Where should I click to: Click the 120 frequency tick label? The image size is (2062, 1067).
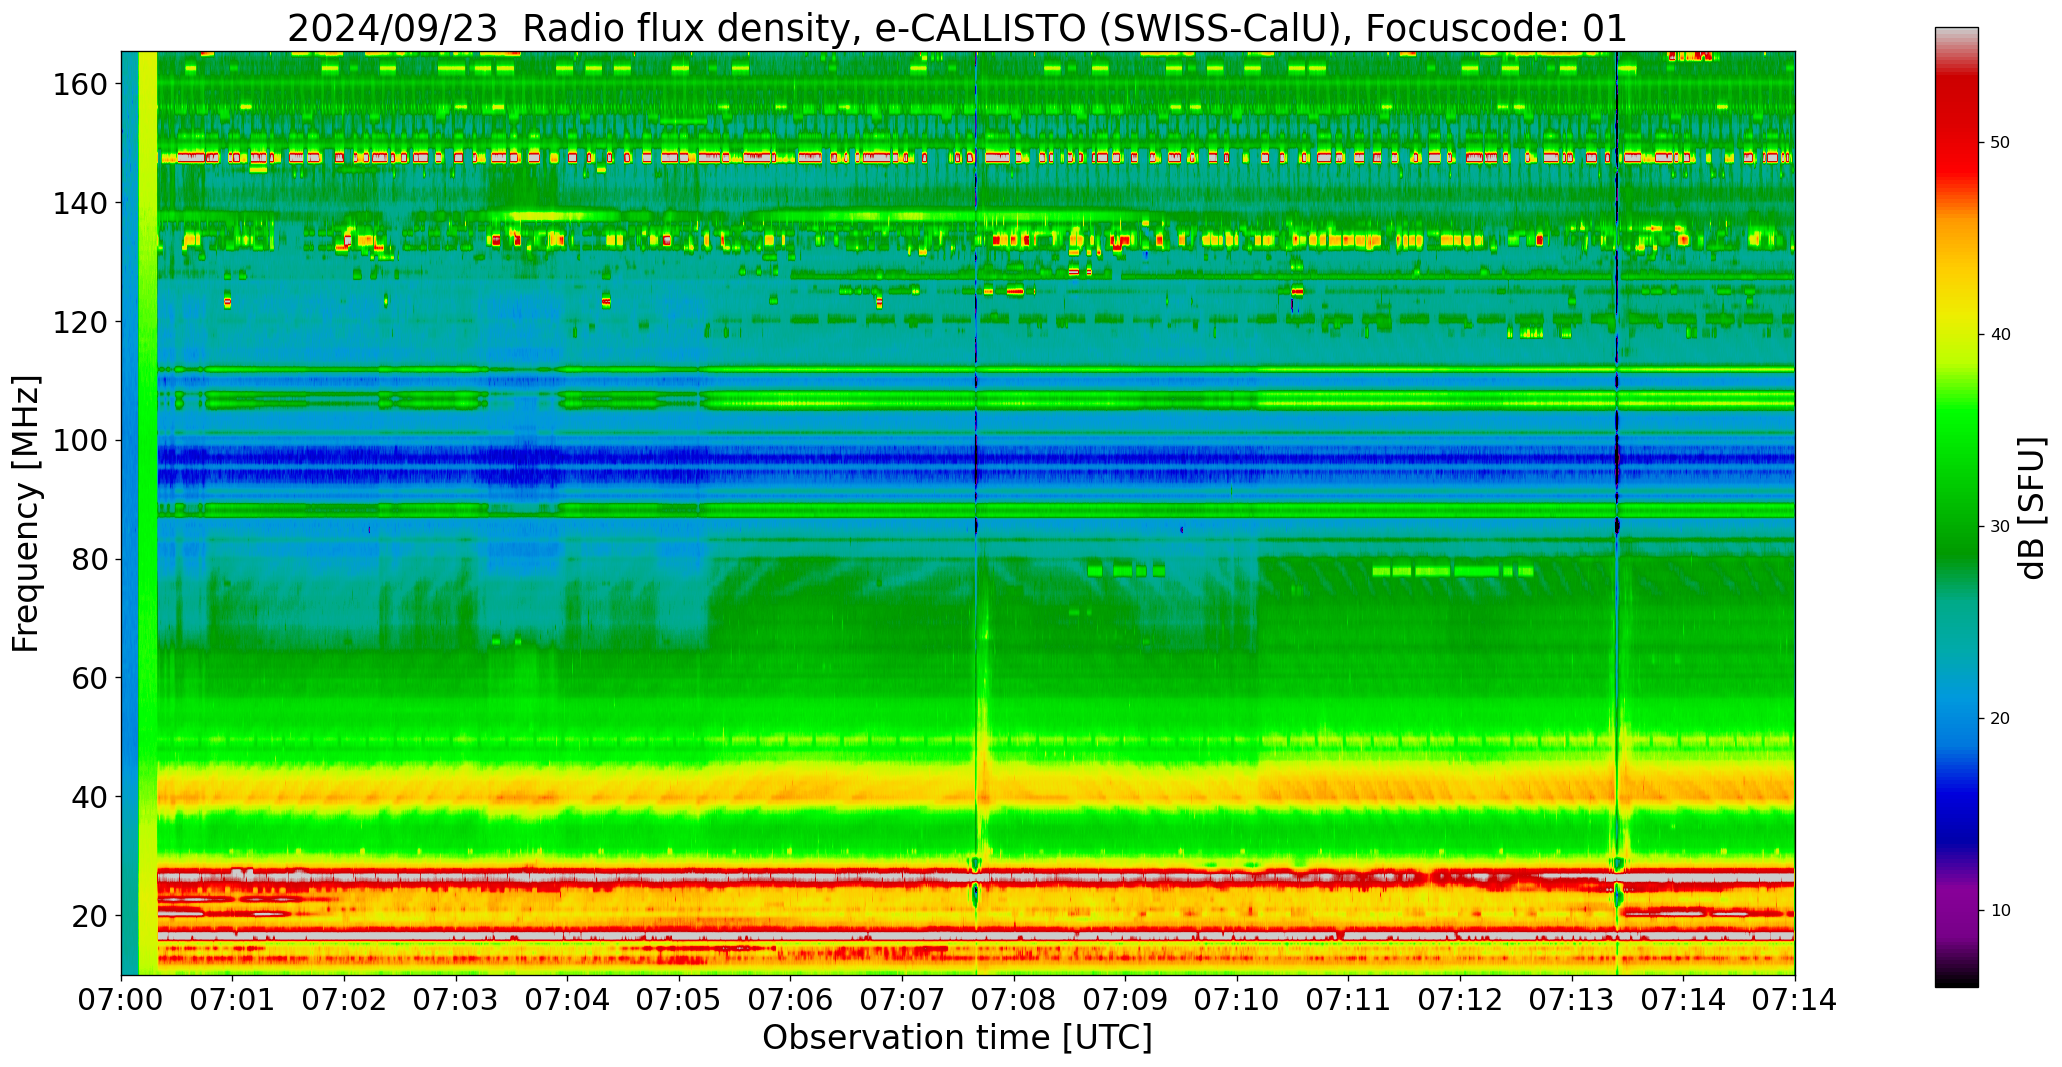coord(80,322)
